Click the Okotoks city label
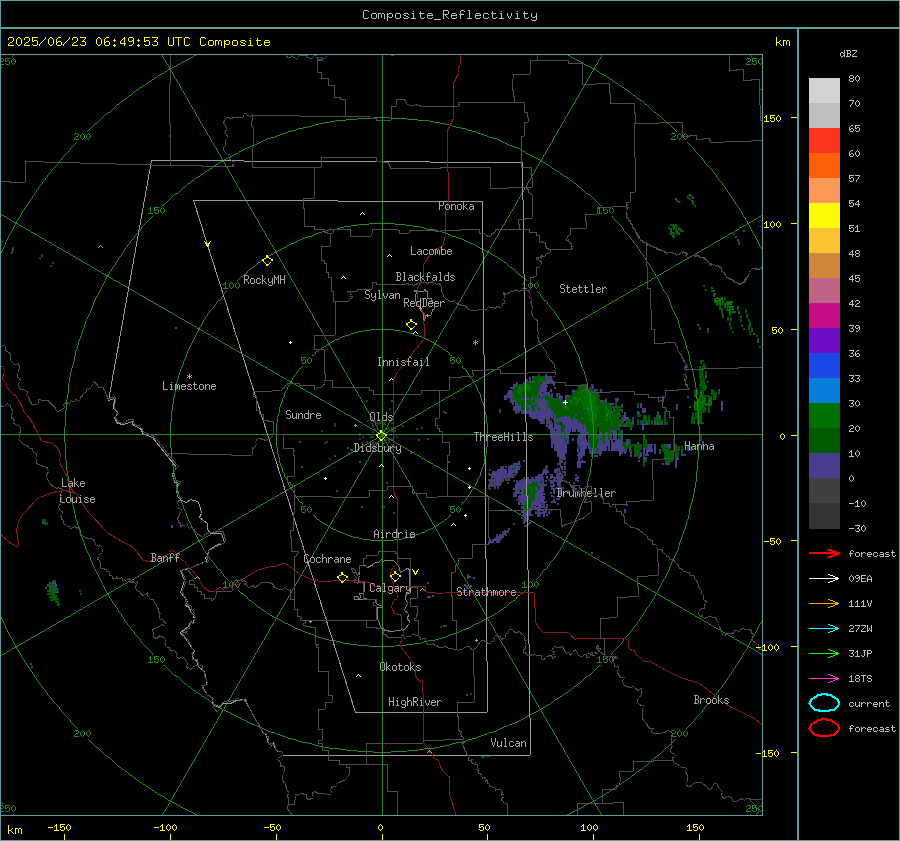Viewport: 900px width, 841px height. [400, 667]
